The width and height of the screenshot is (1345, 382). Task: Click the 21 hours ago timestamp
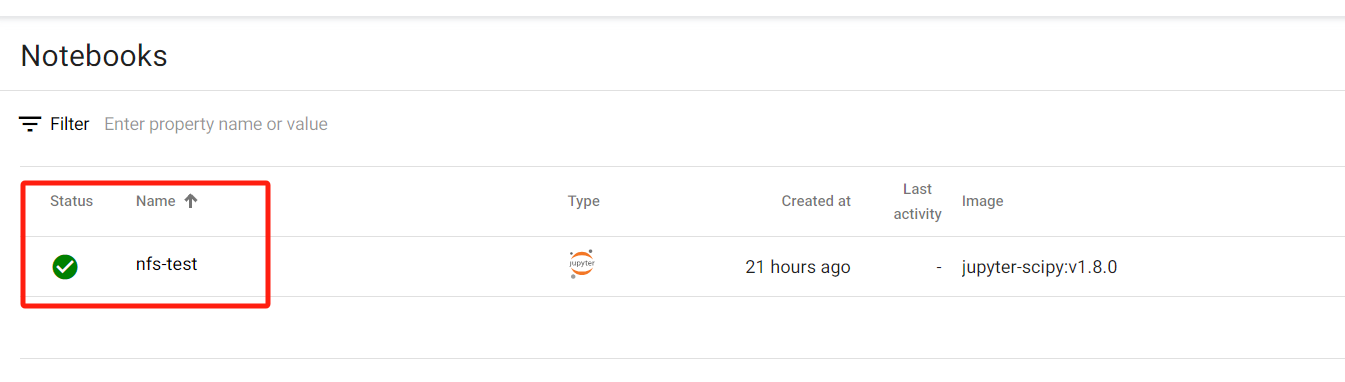[x=798, y=267]
